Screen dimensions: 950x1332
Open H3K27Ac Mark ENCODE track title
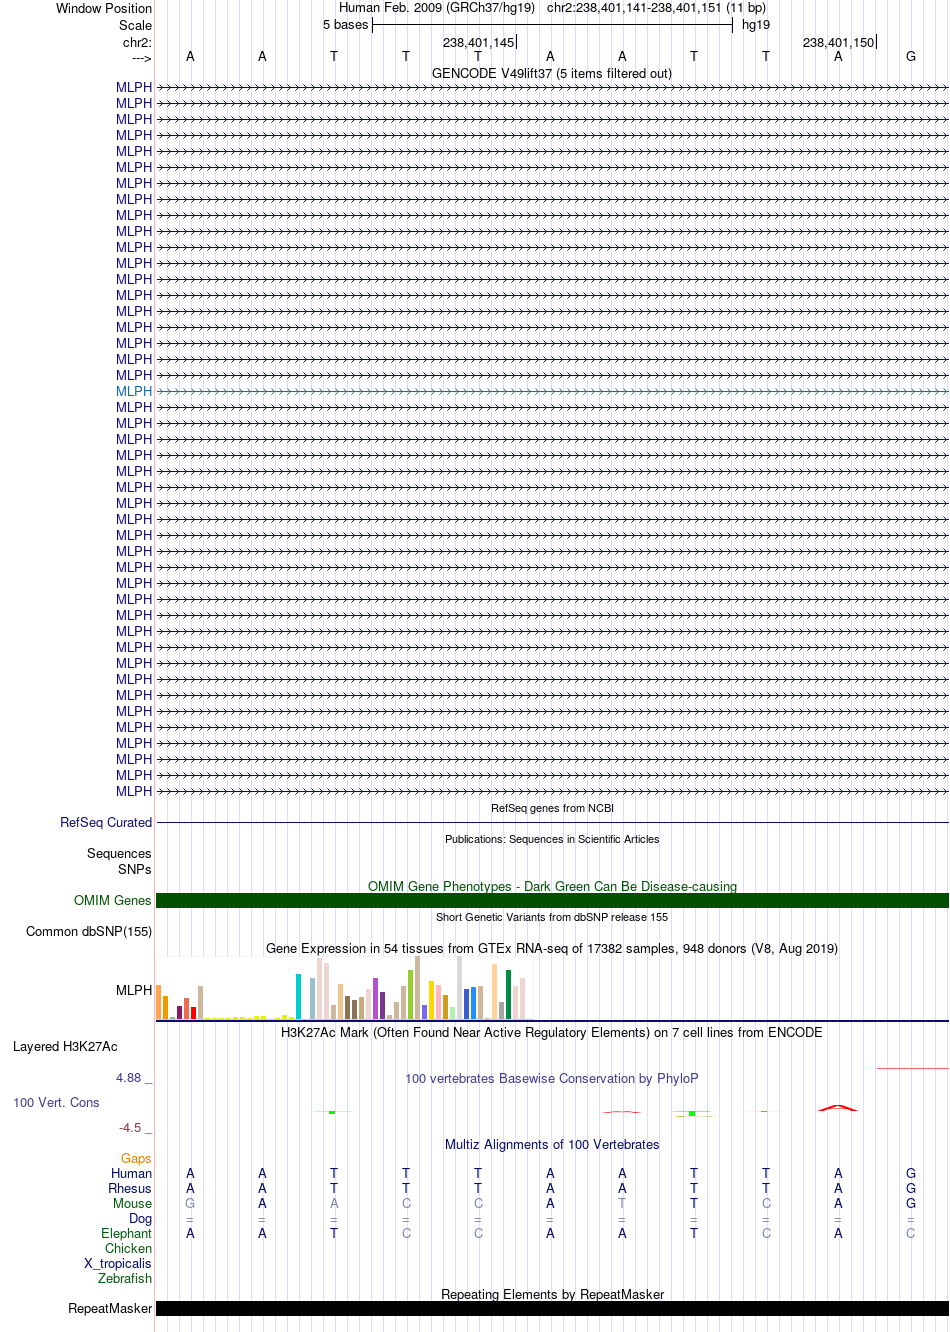552,1033
